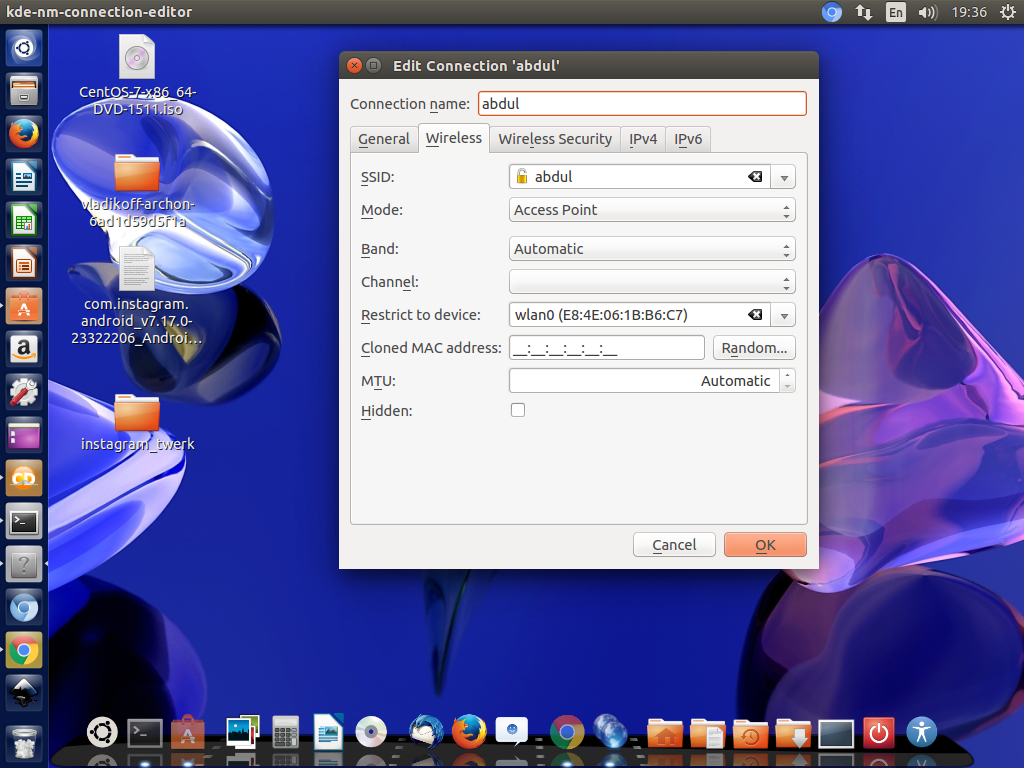Open Ubuntu Software Center in the launcher
Image resolution: width=1024 pixels, height=768 pixels.
coord(24,306)
